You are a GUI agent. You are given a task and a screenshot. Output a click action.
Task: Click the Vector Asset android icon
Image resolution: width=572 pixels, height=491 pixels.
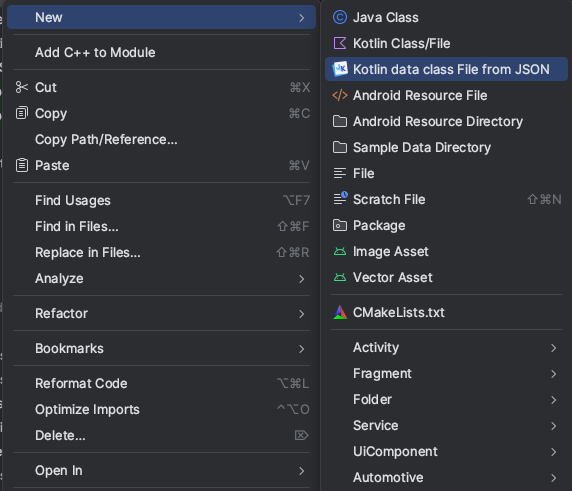pos(340,278)
